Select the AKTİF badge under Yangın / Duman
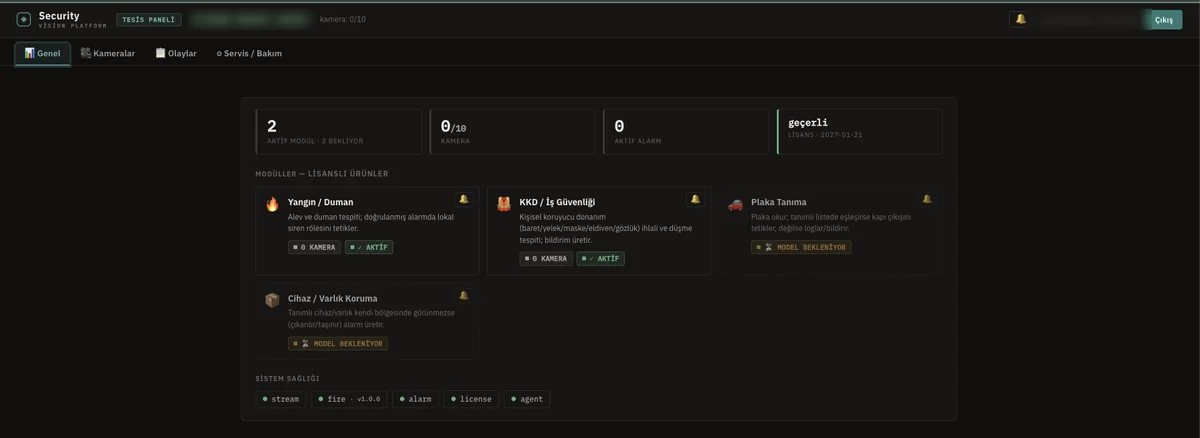The width and height of the screenshot is (1200, 438). [x=369, y=247]
